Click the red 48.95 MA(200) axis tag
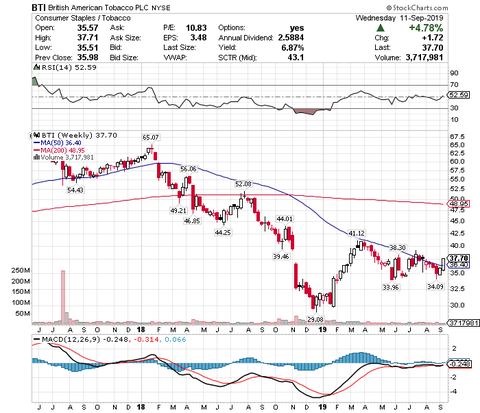Image resolution: width=480 pixels, height=413 pixels. click(x=458, y=204)
